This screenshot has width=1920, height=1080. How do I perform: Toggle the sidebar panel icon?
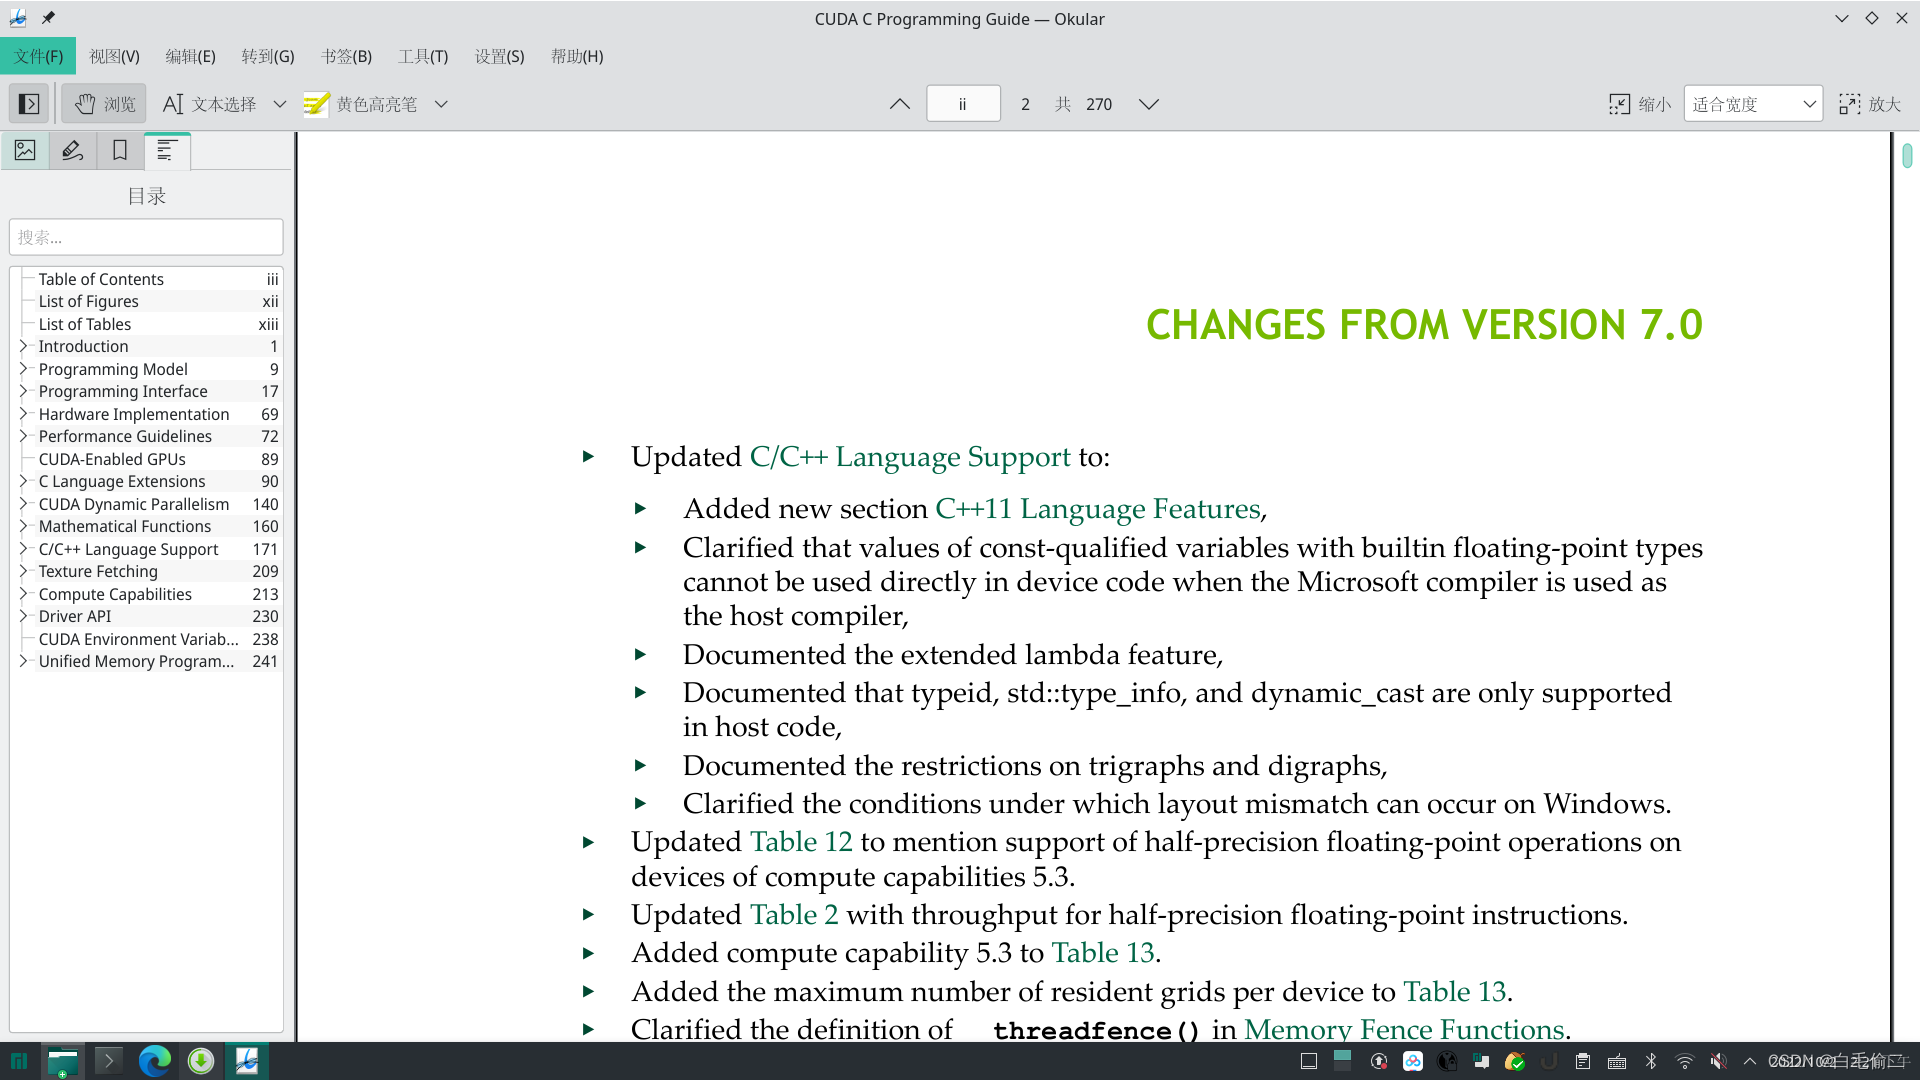tap(29, 104)
